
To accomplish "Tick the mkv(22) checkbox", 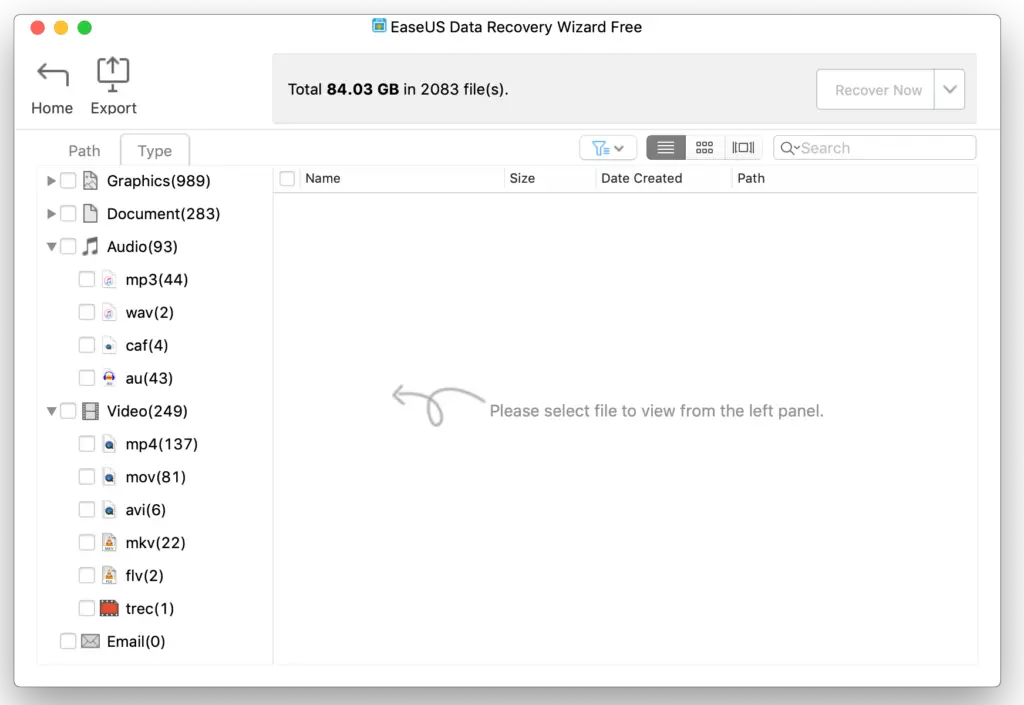I will click(x=86, y=542).
